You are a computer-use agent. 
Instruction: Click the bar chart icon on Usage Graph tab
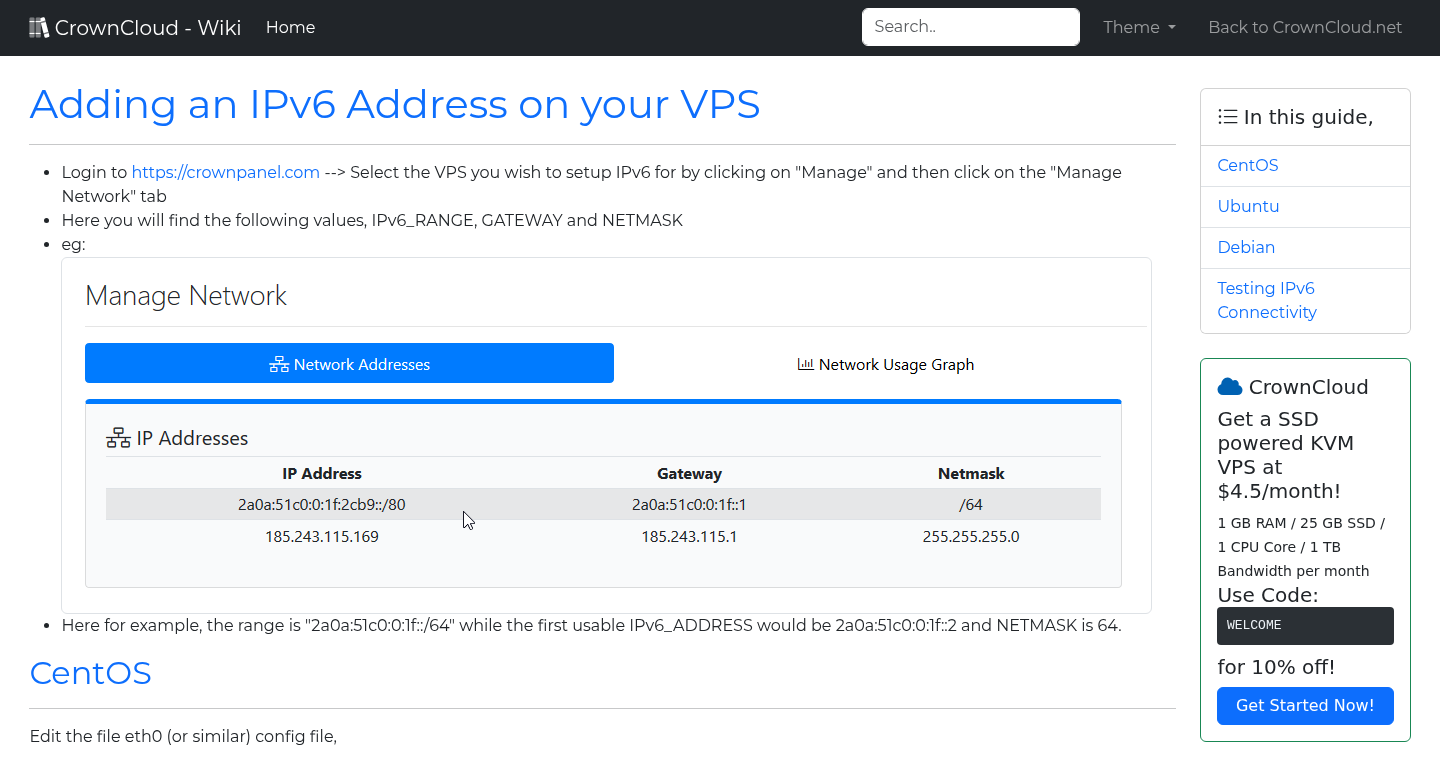[x=805, y=364]
